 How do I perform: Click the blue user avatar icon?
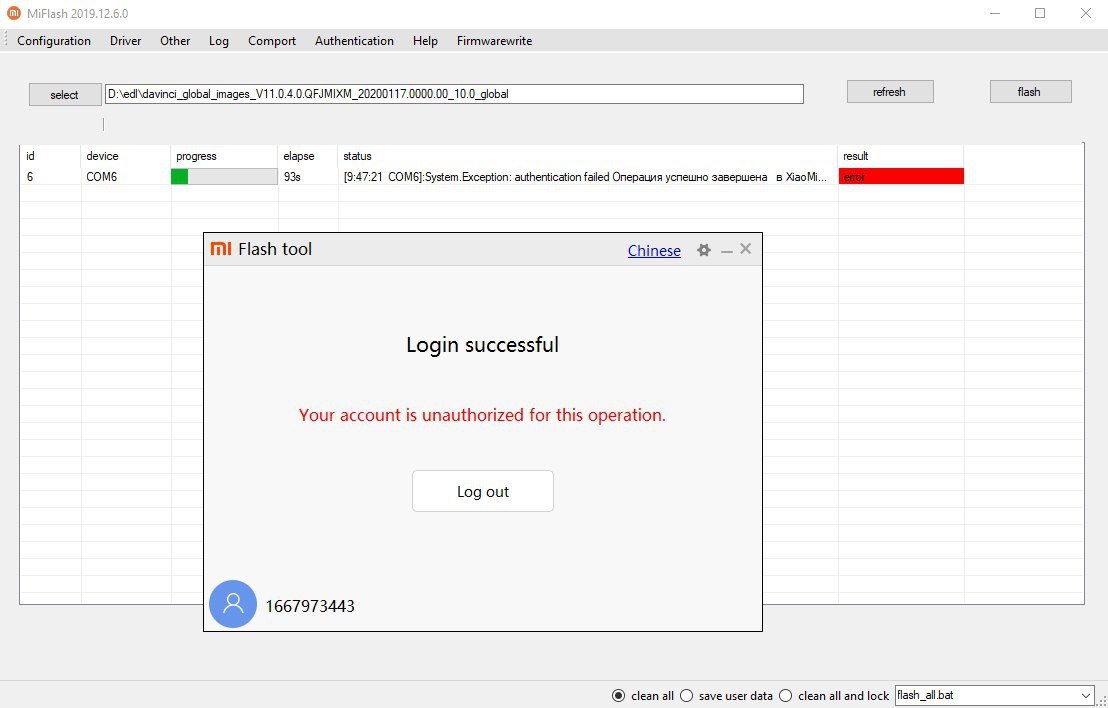(x=233, y=604)
